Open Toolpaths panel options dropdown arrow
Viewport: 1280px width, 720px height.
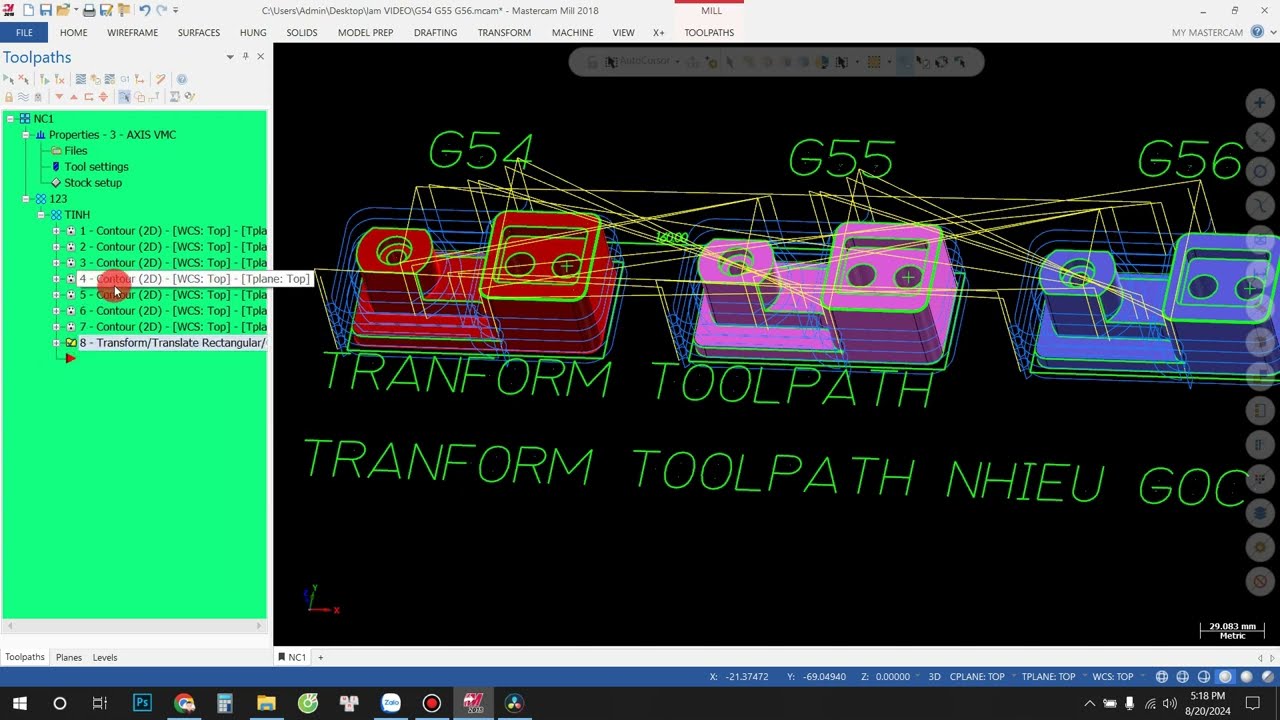click(x=230, y=57)
